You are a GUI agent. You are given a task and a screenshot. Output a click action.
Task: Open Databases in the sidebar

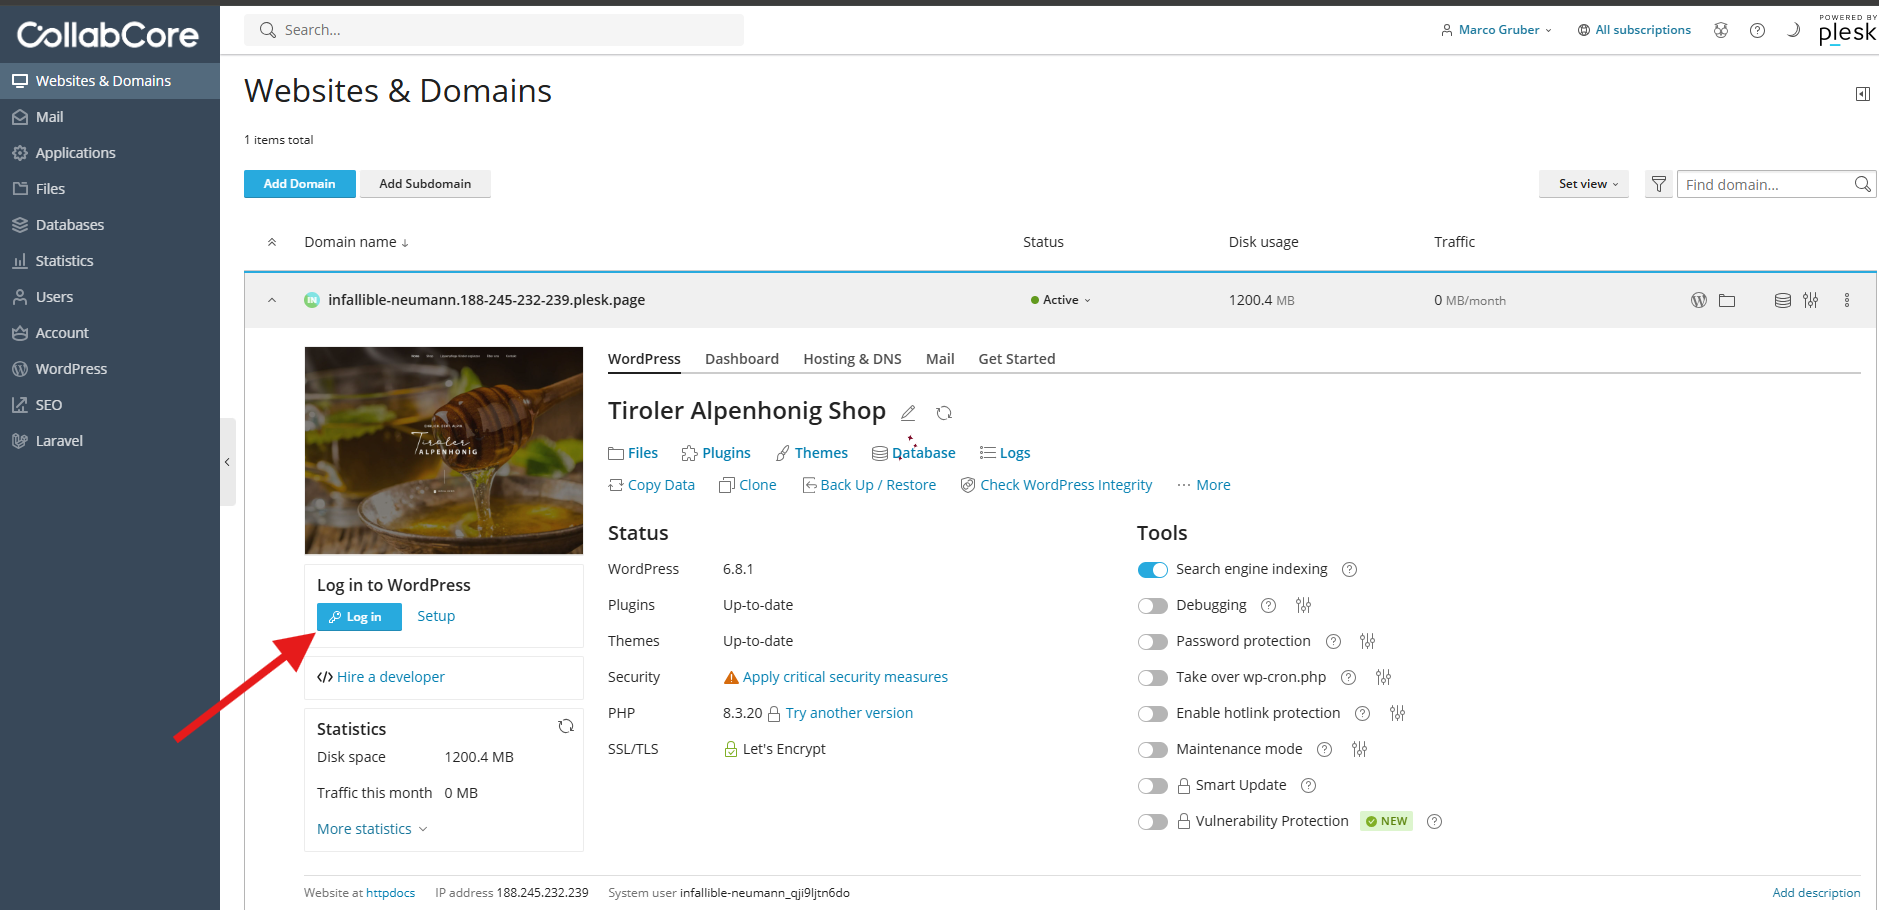tap(69, 225)
